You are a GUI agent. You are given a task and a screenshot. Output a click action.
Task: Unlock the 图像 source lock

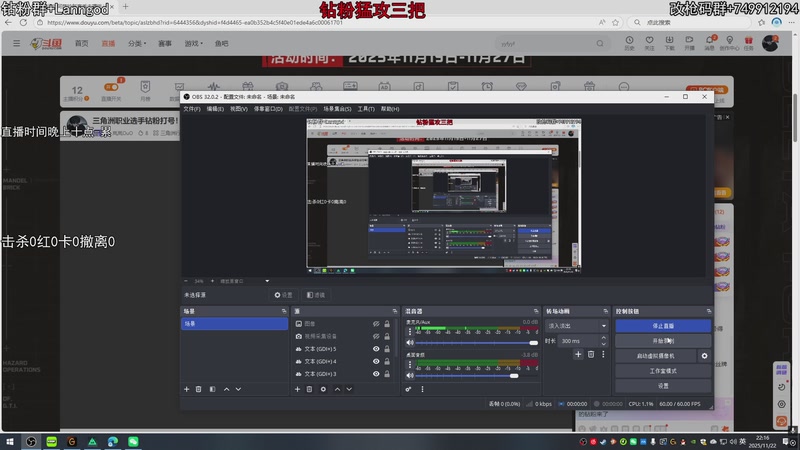[x=387, y=324]
